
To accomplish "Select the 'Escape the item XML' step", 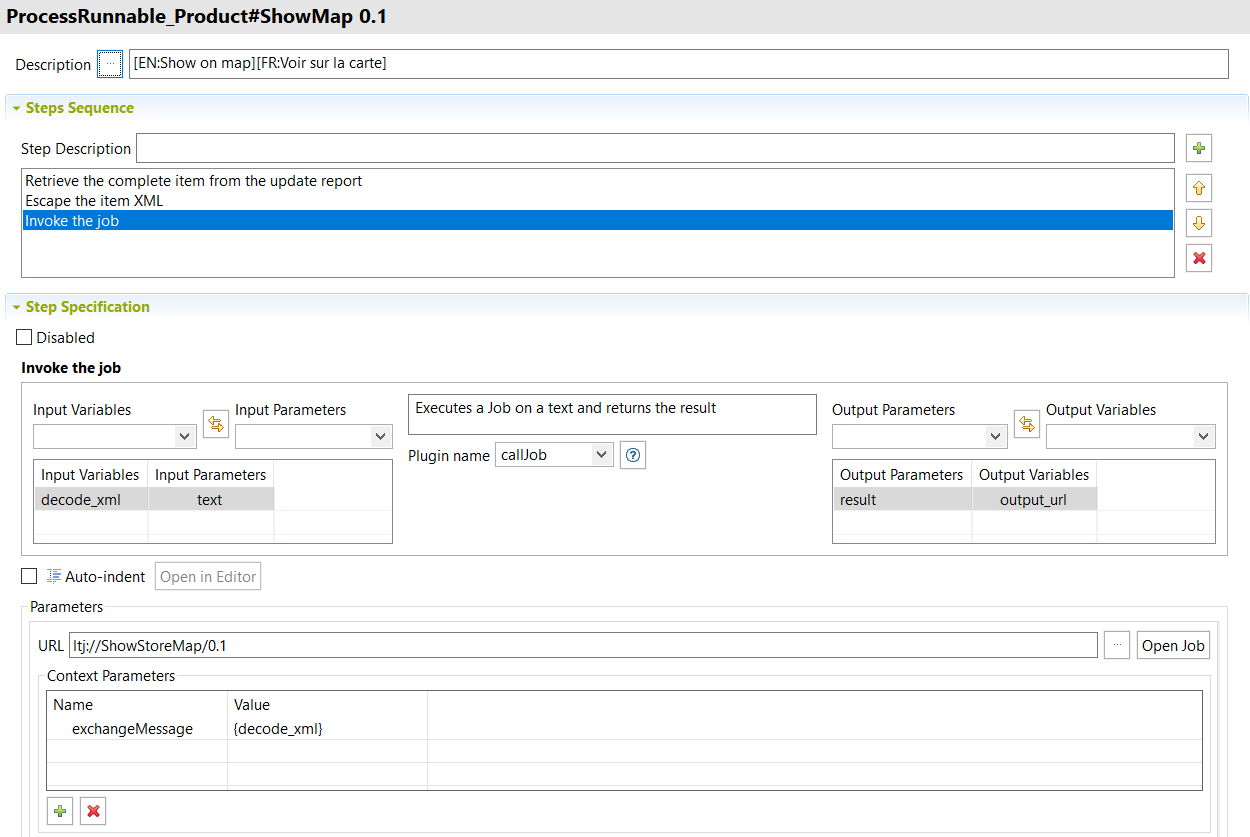I will click(x=94, y=201).
